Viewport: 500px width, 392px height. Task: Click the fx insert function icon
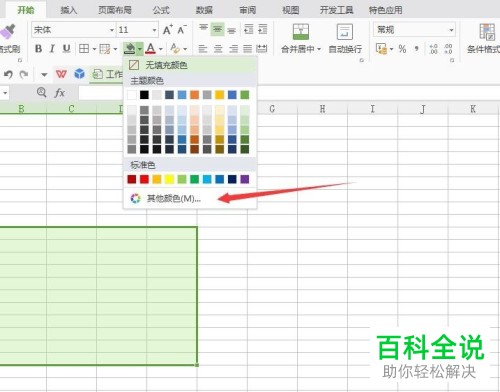pos(59,93)
